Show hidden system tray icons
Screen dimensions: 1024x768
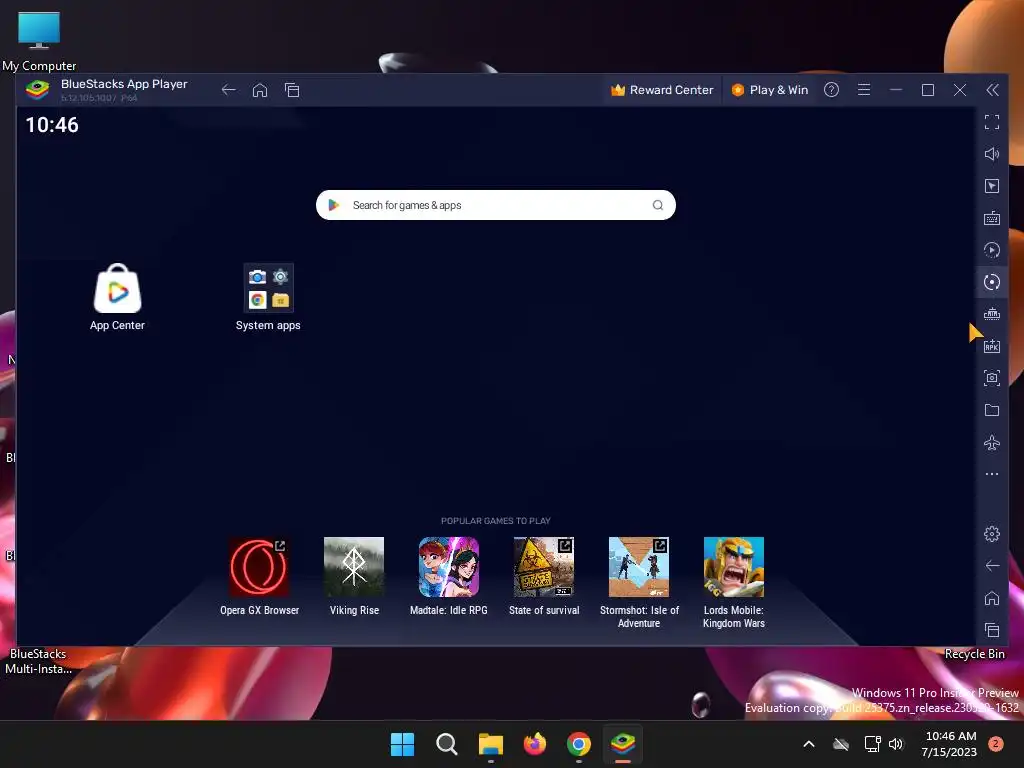pyautogui.click(x=808, y=744)
